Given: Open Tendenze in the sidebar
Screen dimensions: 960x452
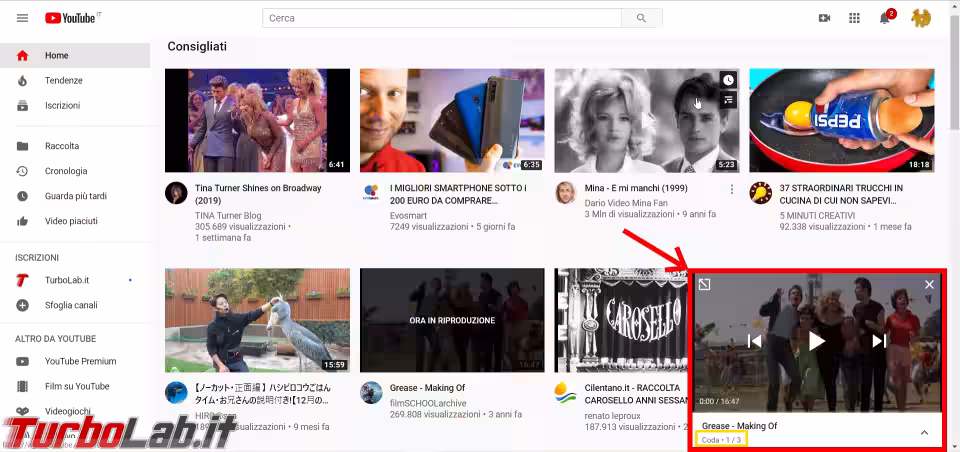Looking at the screenshot, I should (x=75, y=80).
